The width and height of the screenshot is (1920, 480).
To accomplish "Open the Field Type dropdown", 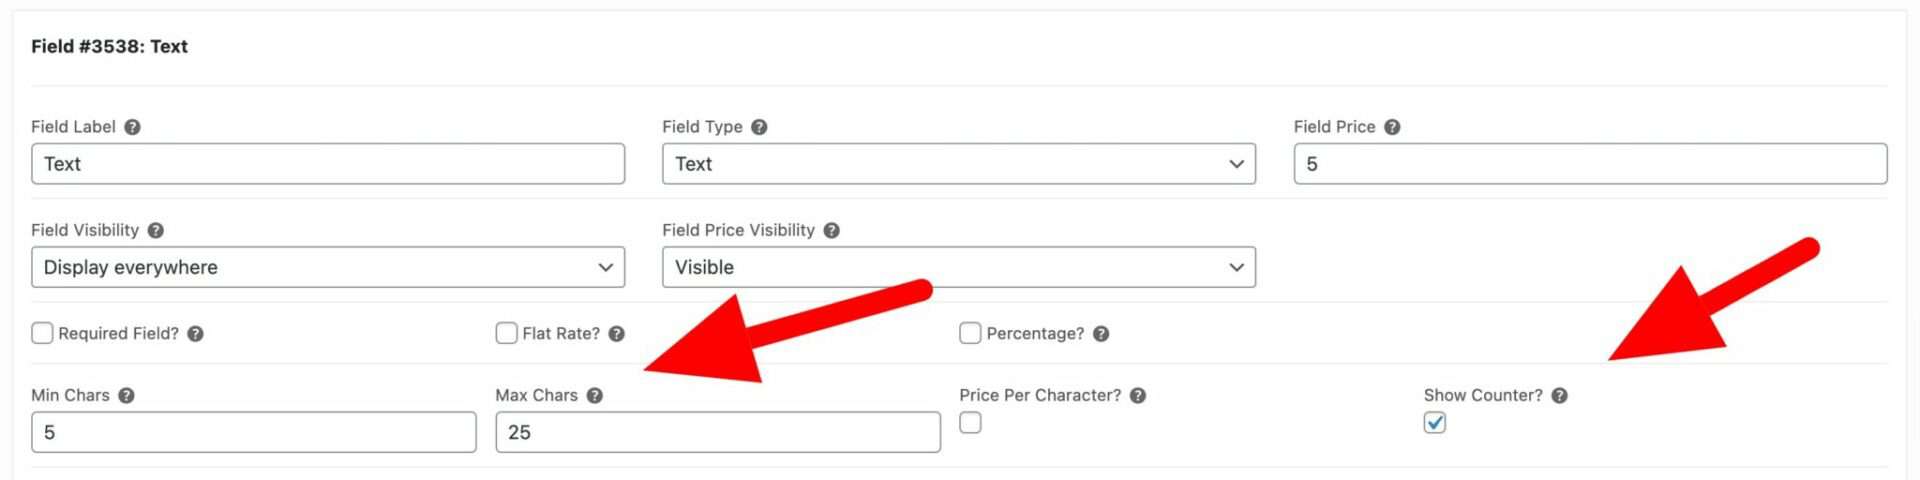I will click(x=959, y=164).
